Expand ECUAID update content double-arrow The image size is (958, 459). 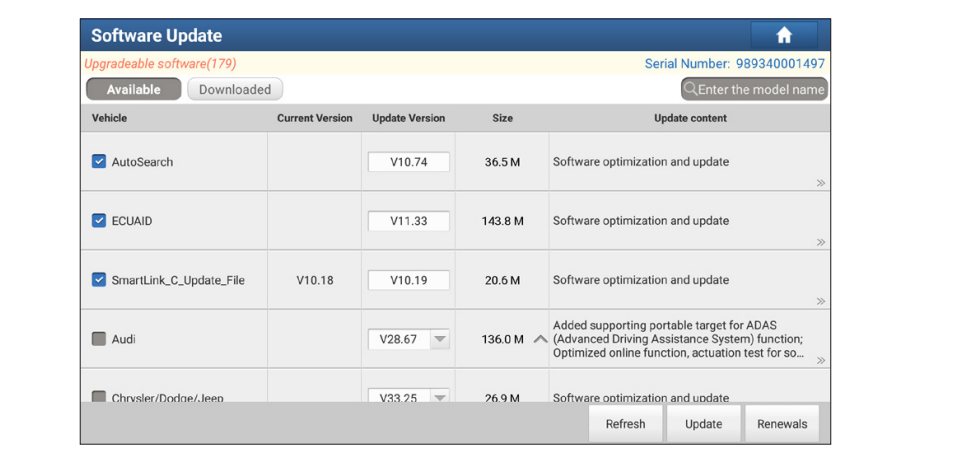click(821, 242)
